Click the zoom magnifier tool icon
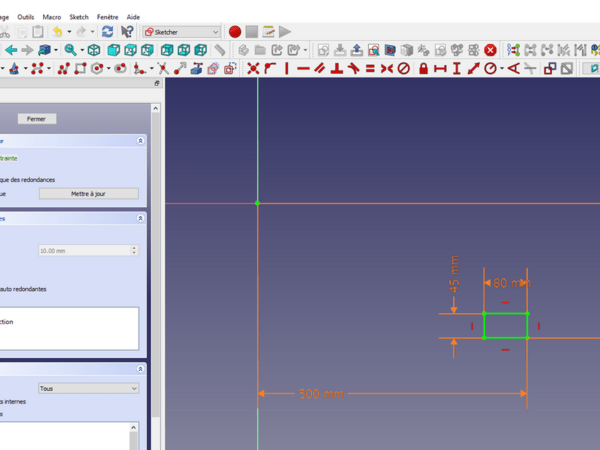 pyautogui.click(x=70, y=50)
